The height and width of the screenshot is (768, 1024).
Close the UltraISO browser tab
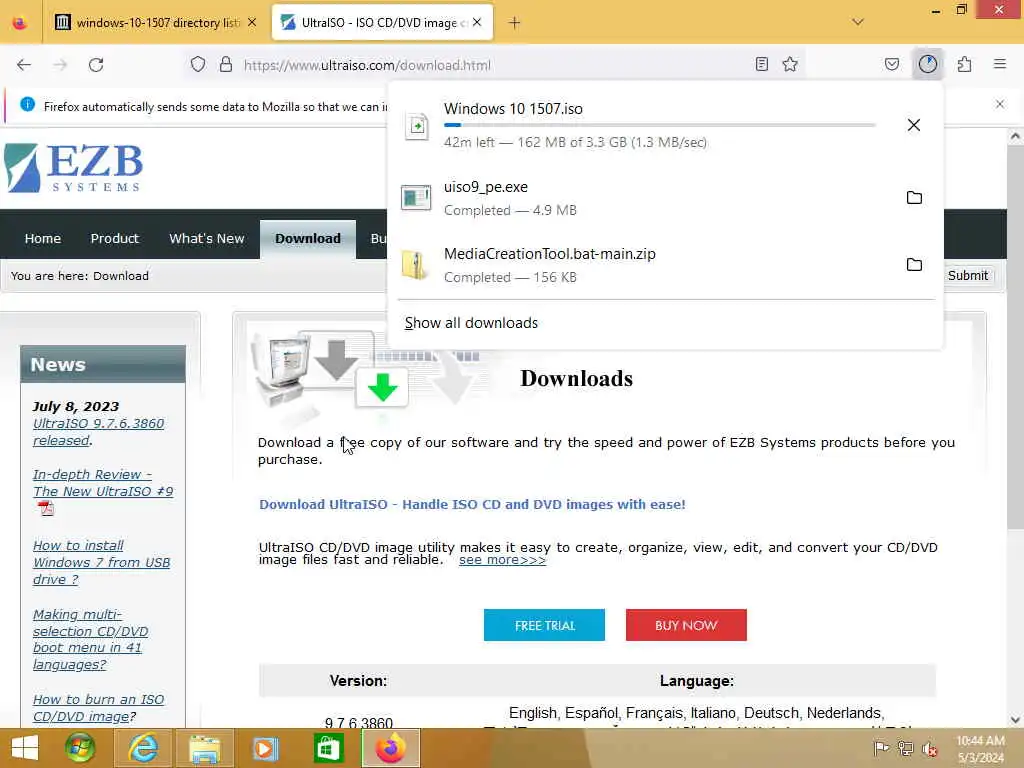477,22
